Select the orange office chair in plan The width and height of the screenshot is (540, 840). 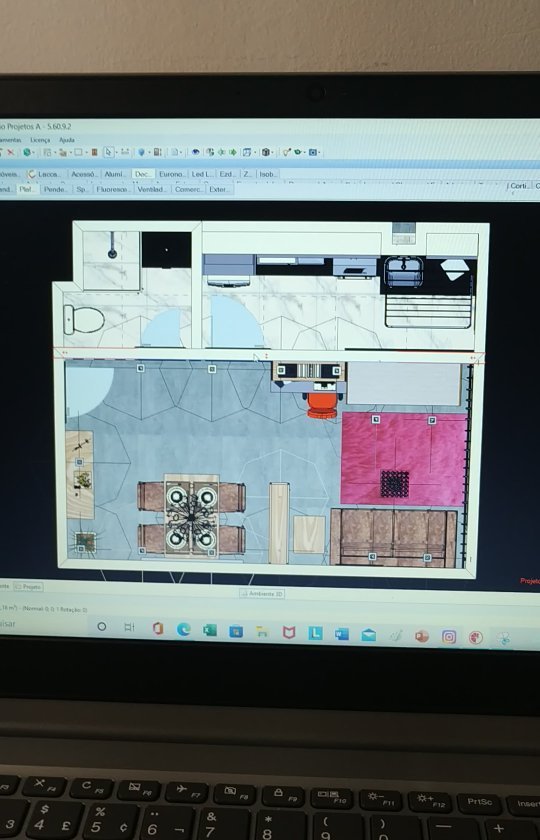322,406
